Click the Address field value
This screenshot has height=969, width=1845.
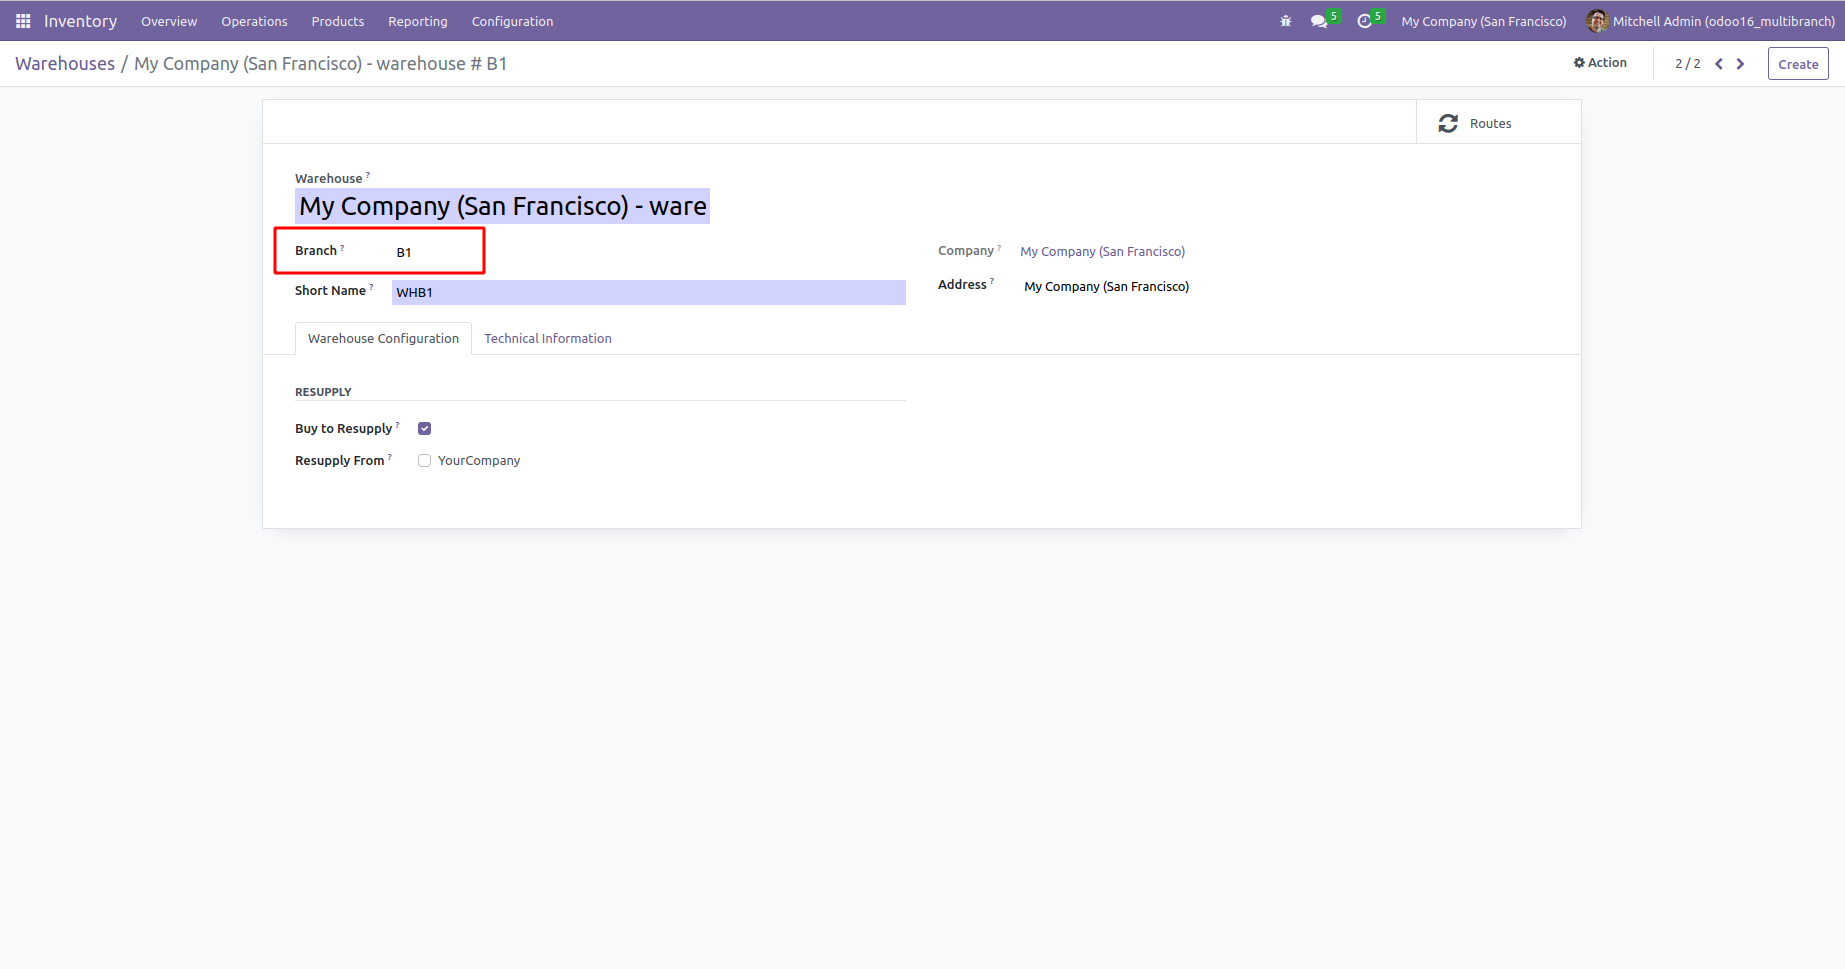point(1106,287)
